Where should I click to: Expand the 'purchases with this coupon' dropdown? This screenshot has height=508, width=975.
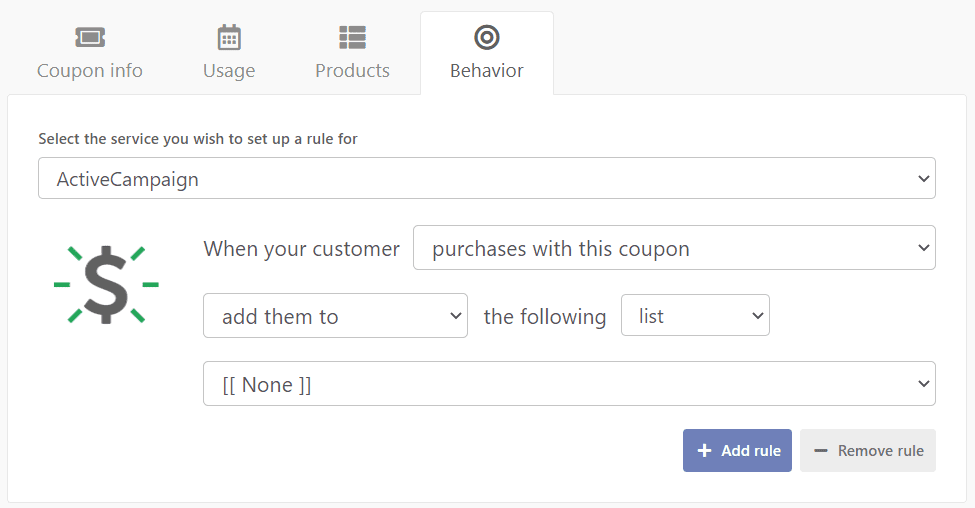(x=674, y=247)
